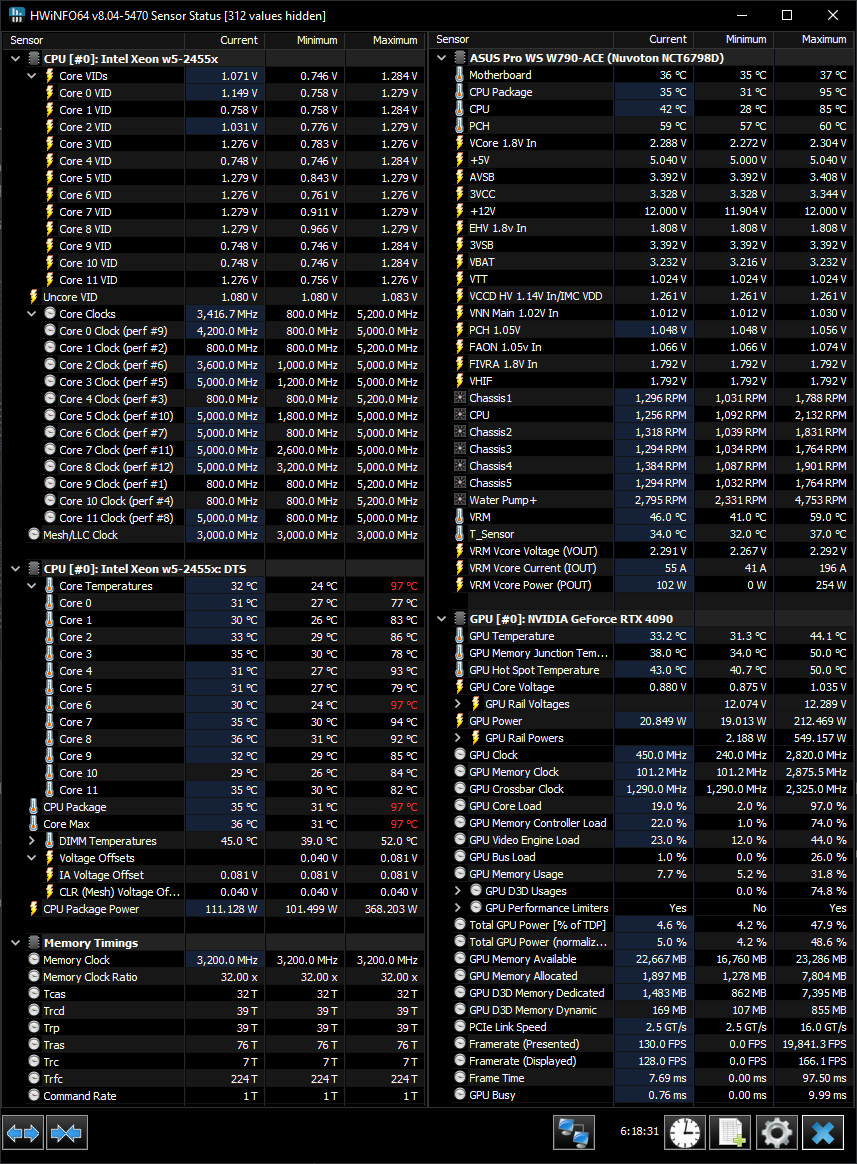Select the VRM Vcore Power (POUT) row
Viewport: 857px width, 1164px height.
(529, 585)
